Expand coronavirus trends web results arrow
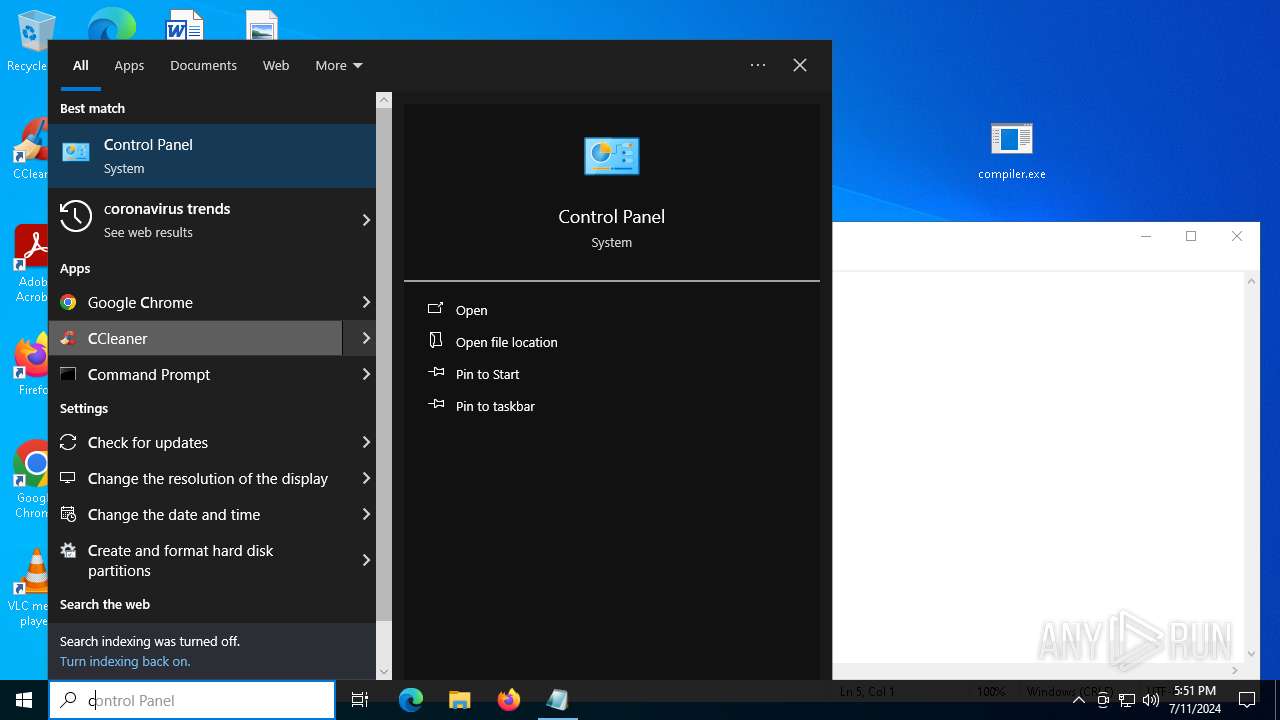The width and height of the screenshot is (1280, 720). pos(366,220)
